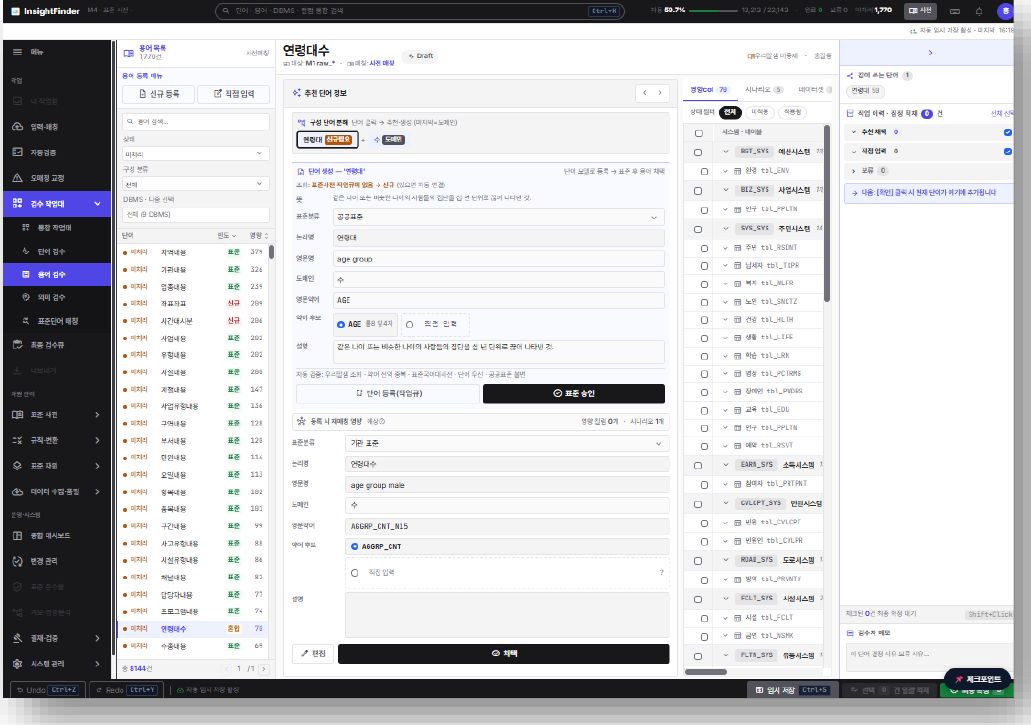Image resolution: width=1031 pixels, height=725 pixels.
Task: Select the 미적용 status filter pill
Action: point(759,112)
